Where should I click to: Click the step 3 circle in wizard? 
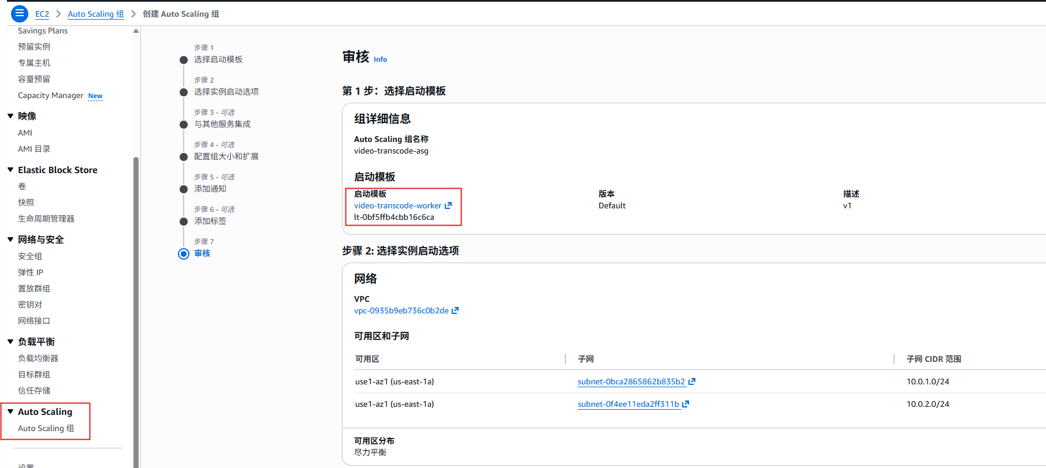tap(183, 124)
